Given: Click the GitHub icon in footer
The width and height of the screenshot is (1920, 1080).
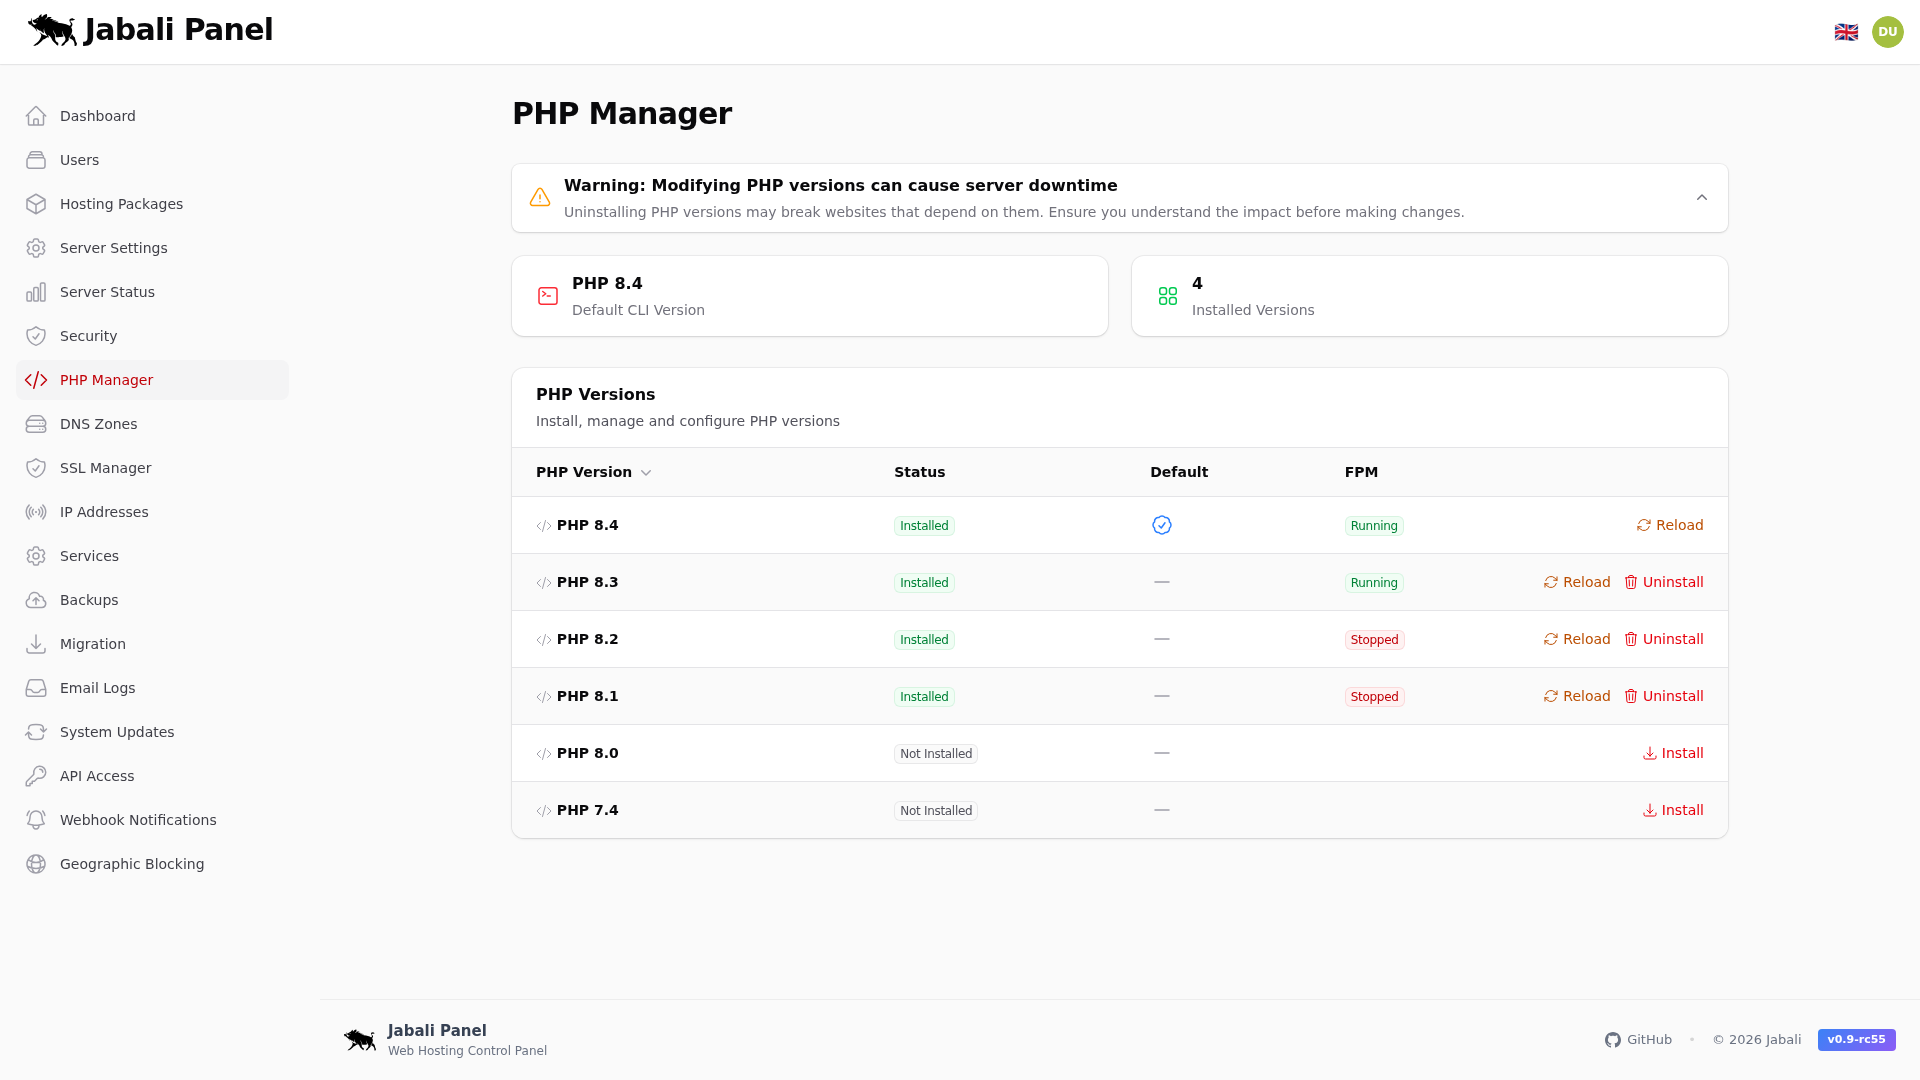Looking at the screenshot, I should point(1613,1040).
